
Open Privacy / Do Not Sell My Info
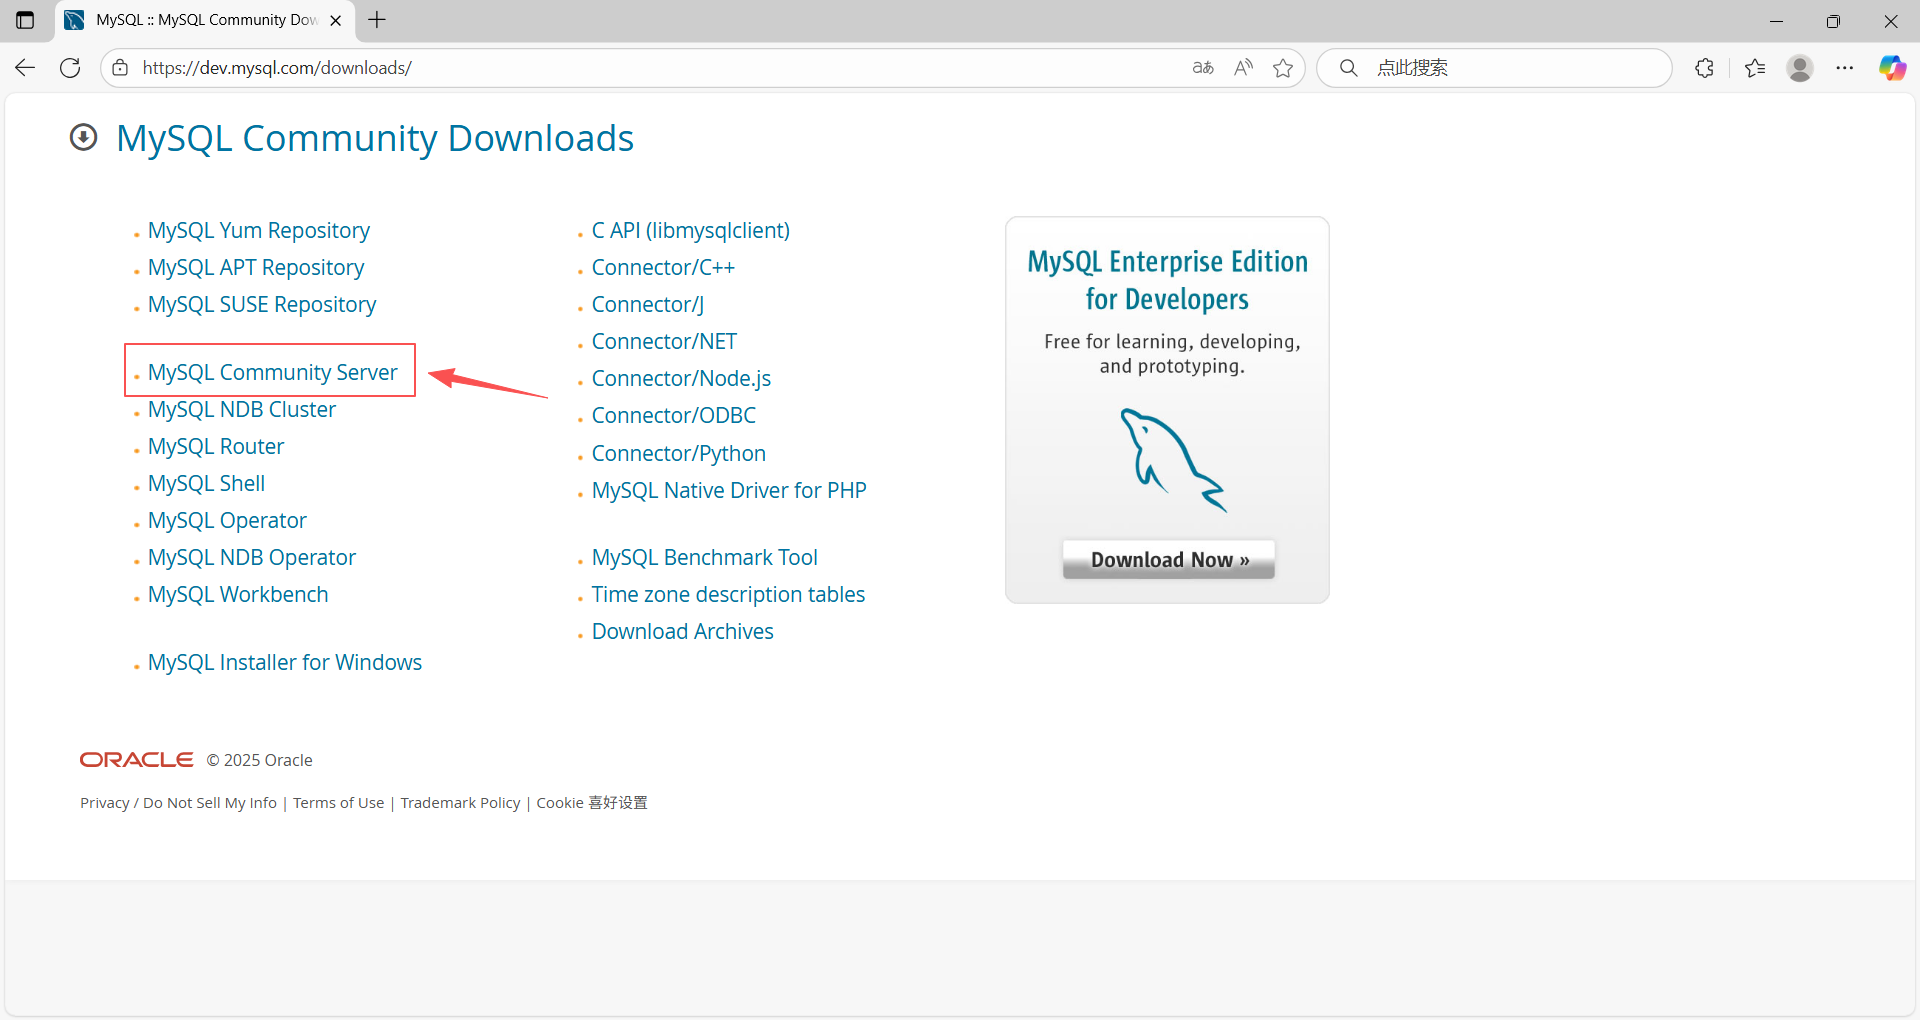178,803
